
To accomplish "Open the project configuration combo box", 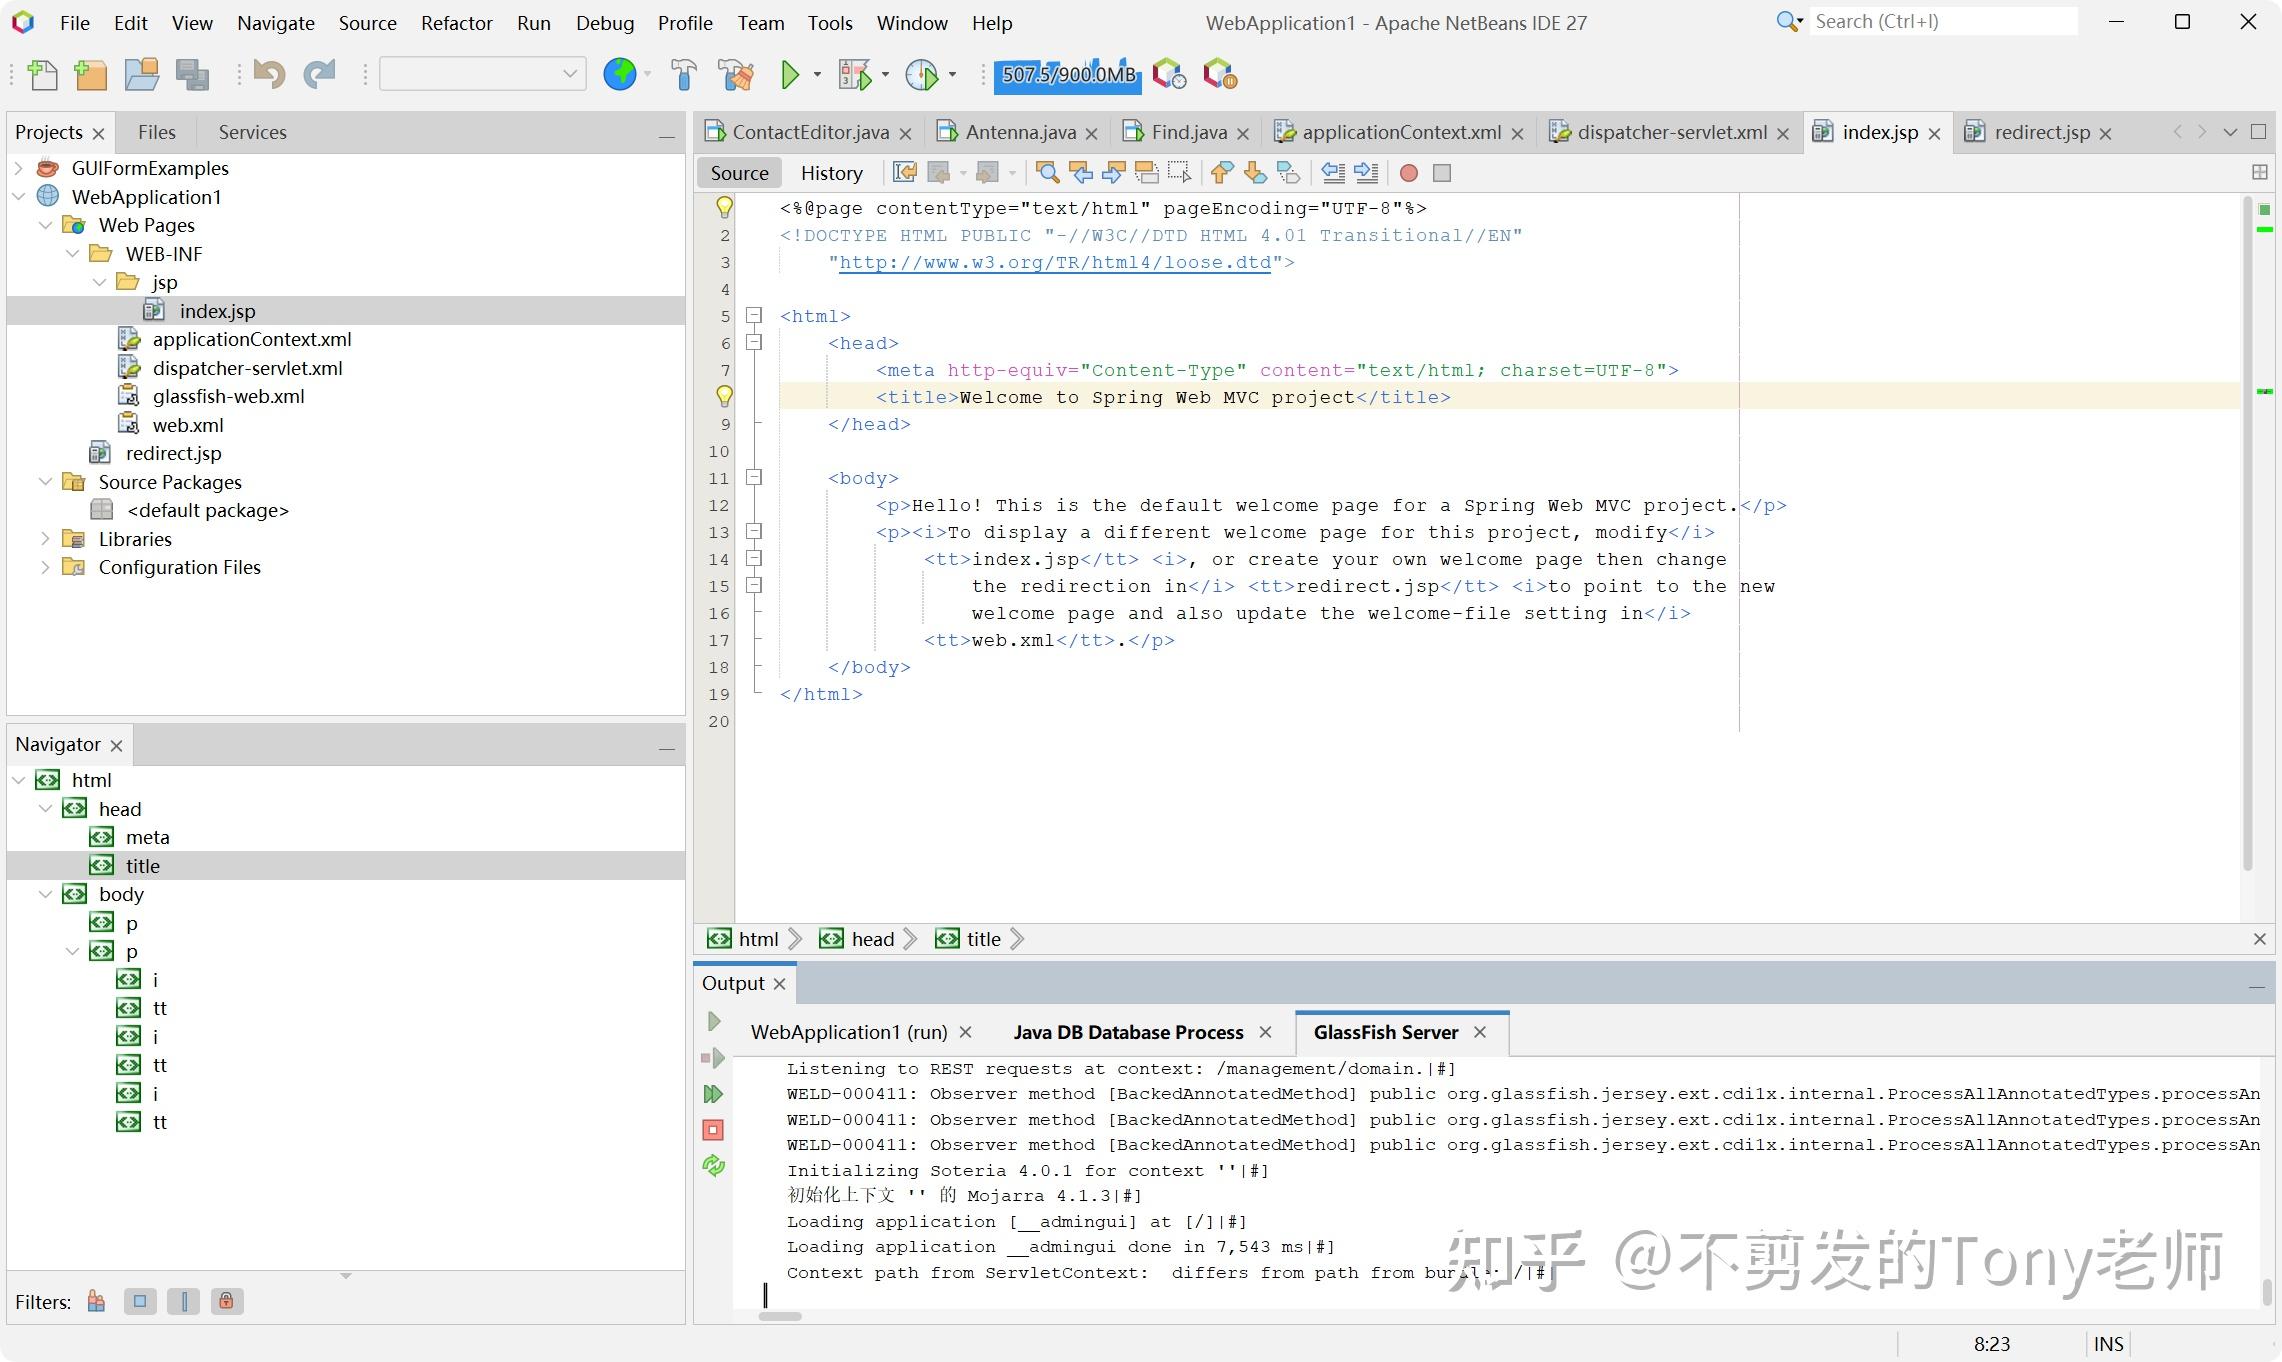I will click(483, 74).
